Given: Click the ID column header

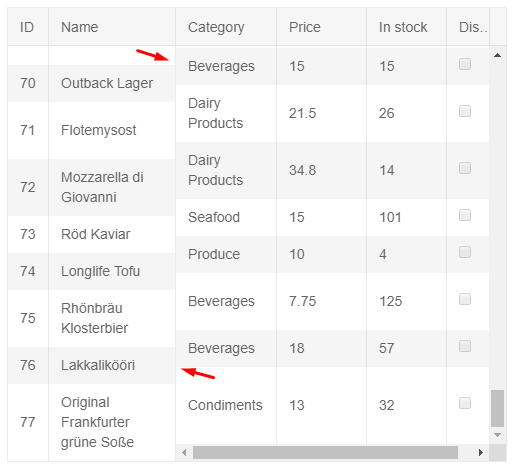Looking at the screenshot, I should pos(28,27).
